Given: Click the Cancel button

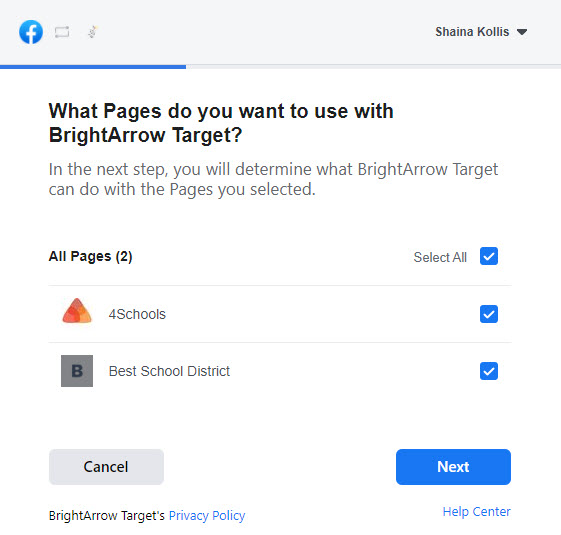Looking at the screenshot, I should (106, 467).
